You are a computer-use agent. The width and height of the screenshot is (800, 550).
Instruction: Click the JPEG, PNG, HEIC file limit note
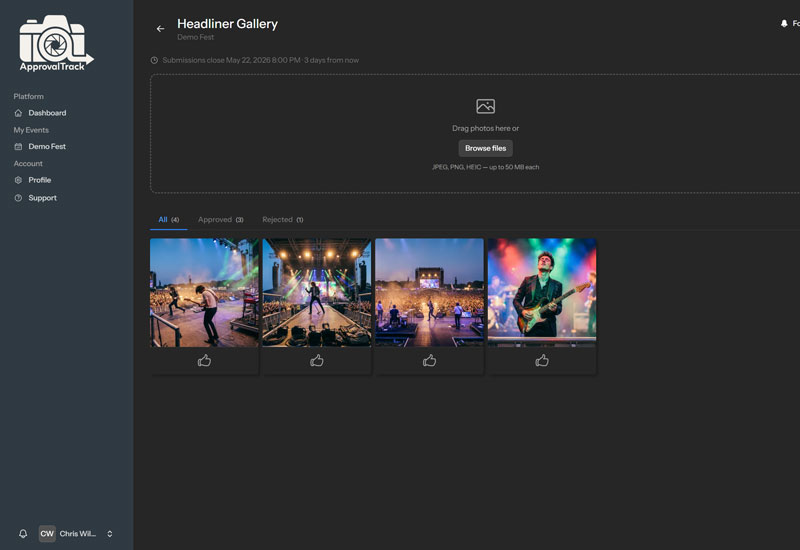click(485, 167)
